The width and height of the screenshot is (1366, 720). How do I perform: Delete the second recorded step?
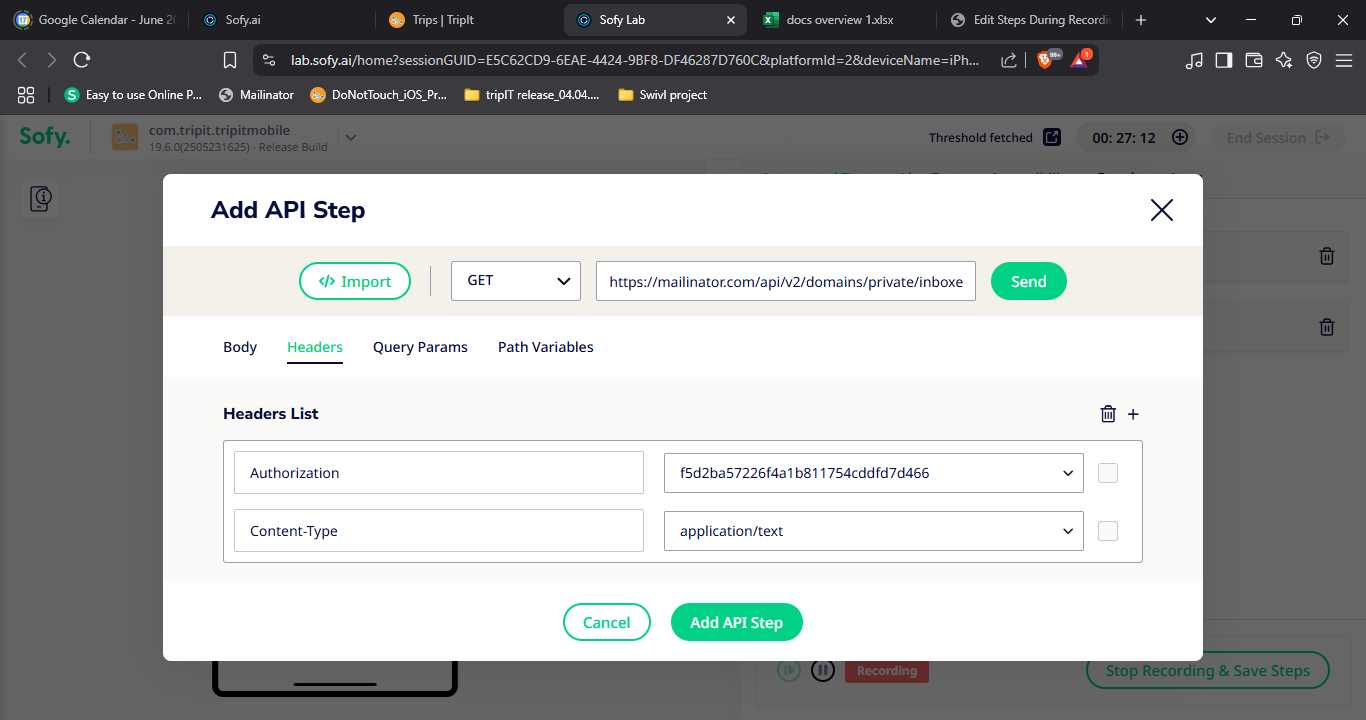point(1327,326)
